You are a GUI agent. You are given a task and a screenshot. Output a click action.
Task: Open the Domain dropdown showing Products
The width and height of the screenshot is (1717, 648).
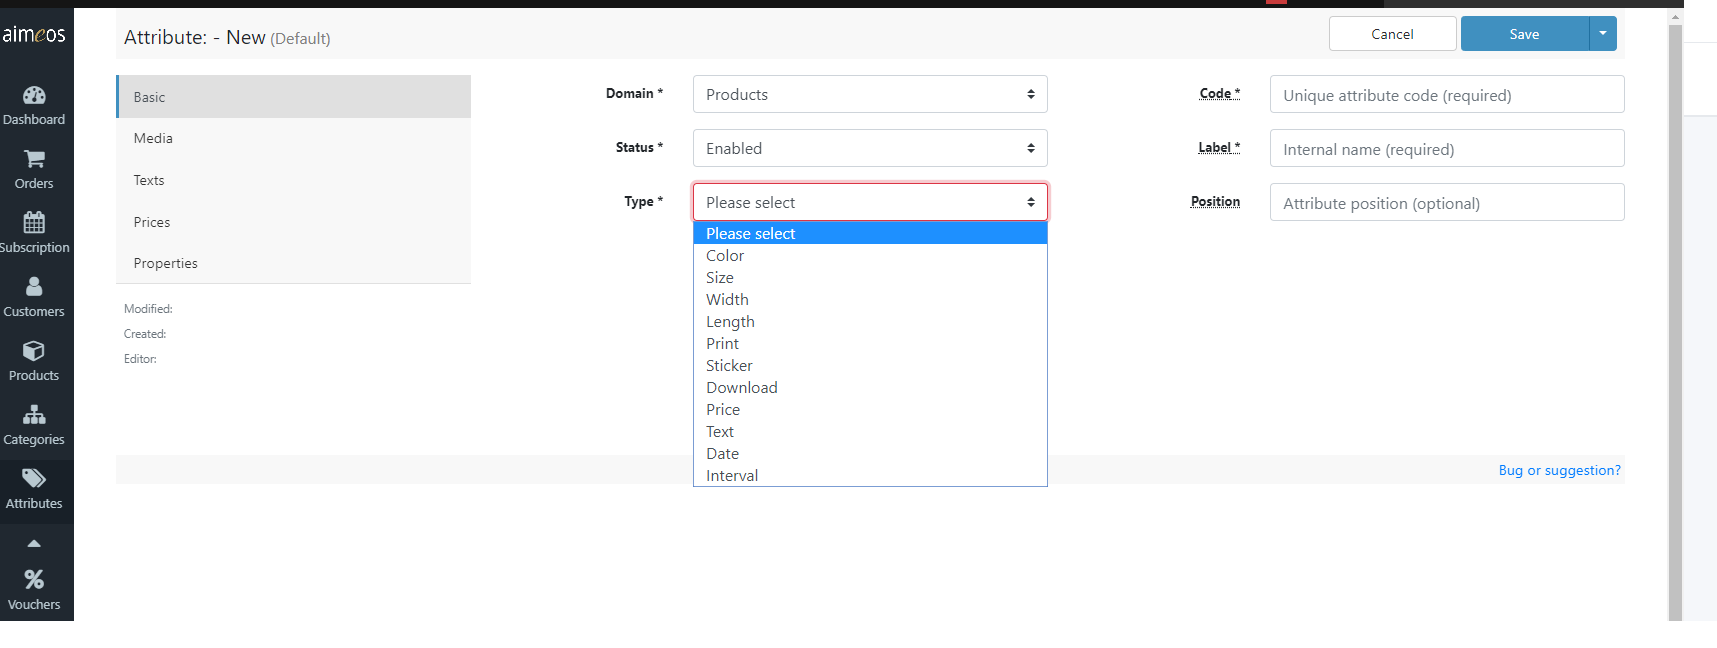tap(870, 94)
